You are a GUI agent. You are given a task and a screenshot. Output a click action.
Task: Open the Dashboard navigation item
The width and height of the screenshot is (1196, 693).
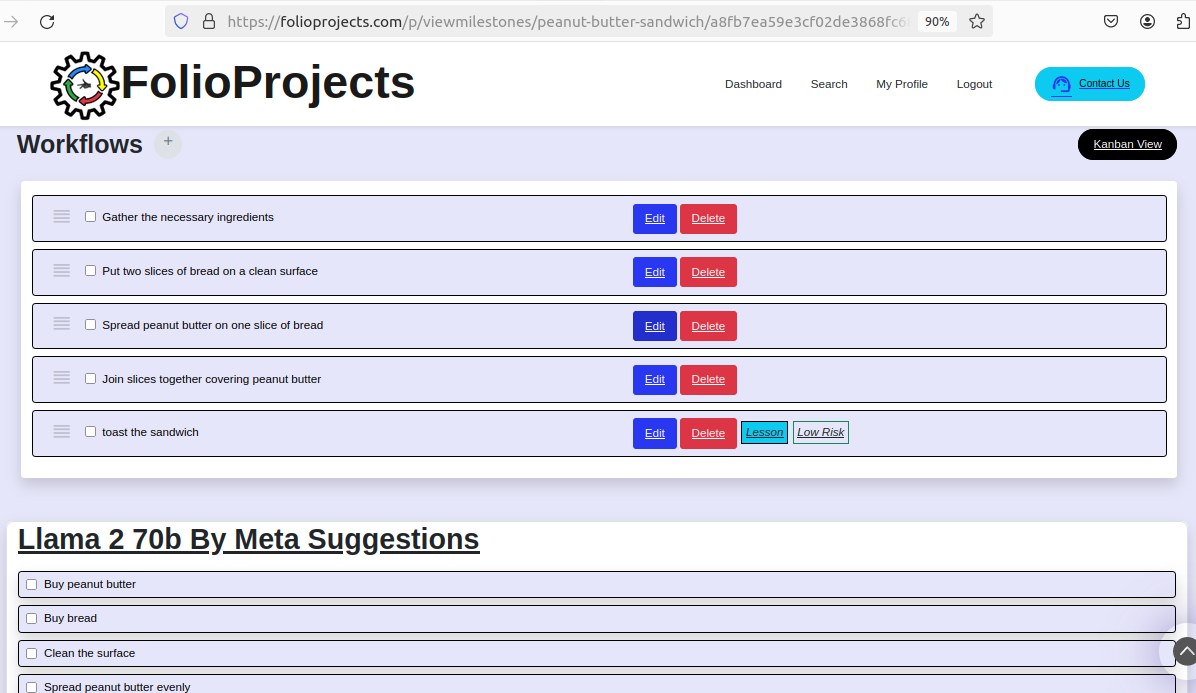tap(753, 84)
